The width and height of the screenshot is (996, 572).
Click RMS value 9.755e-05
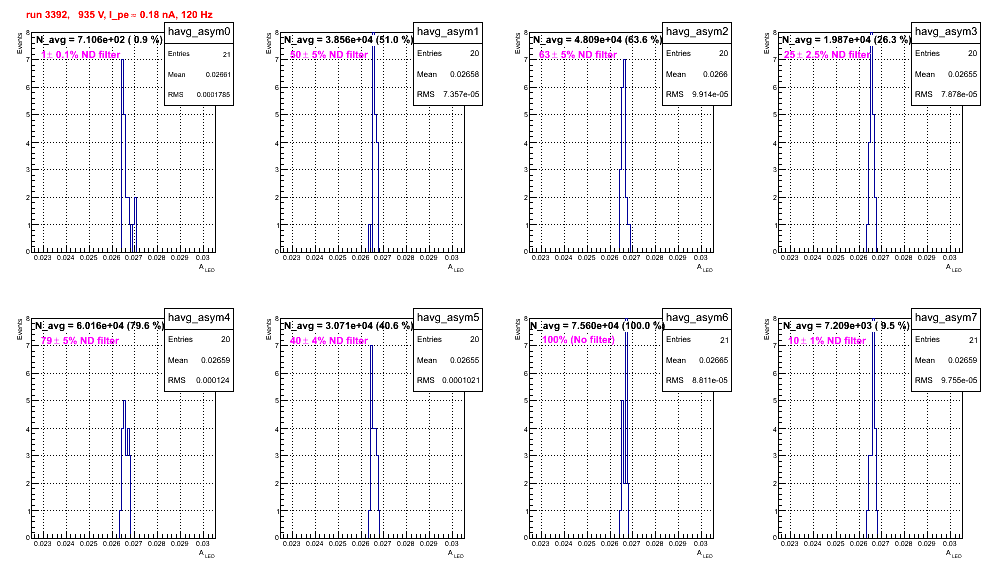pos(959,381)
